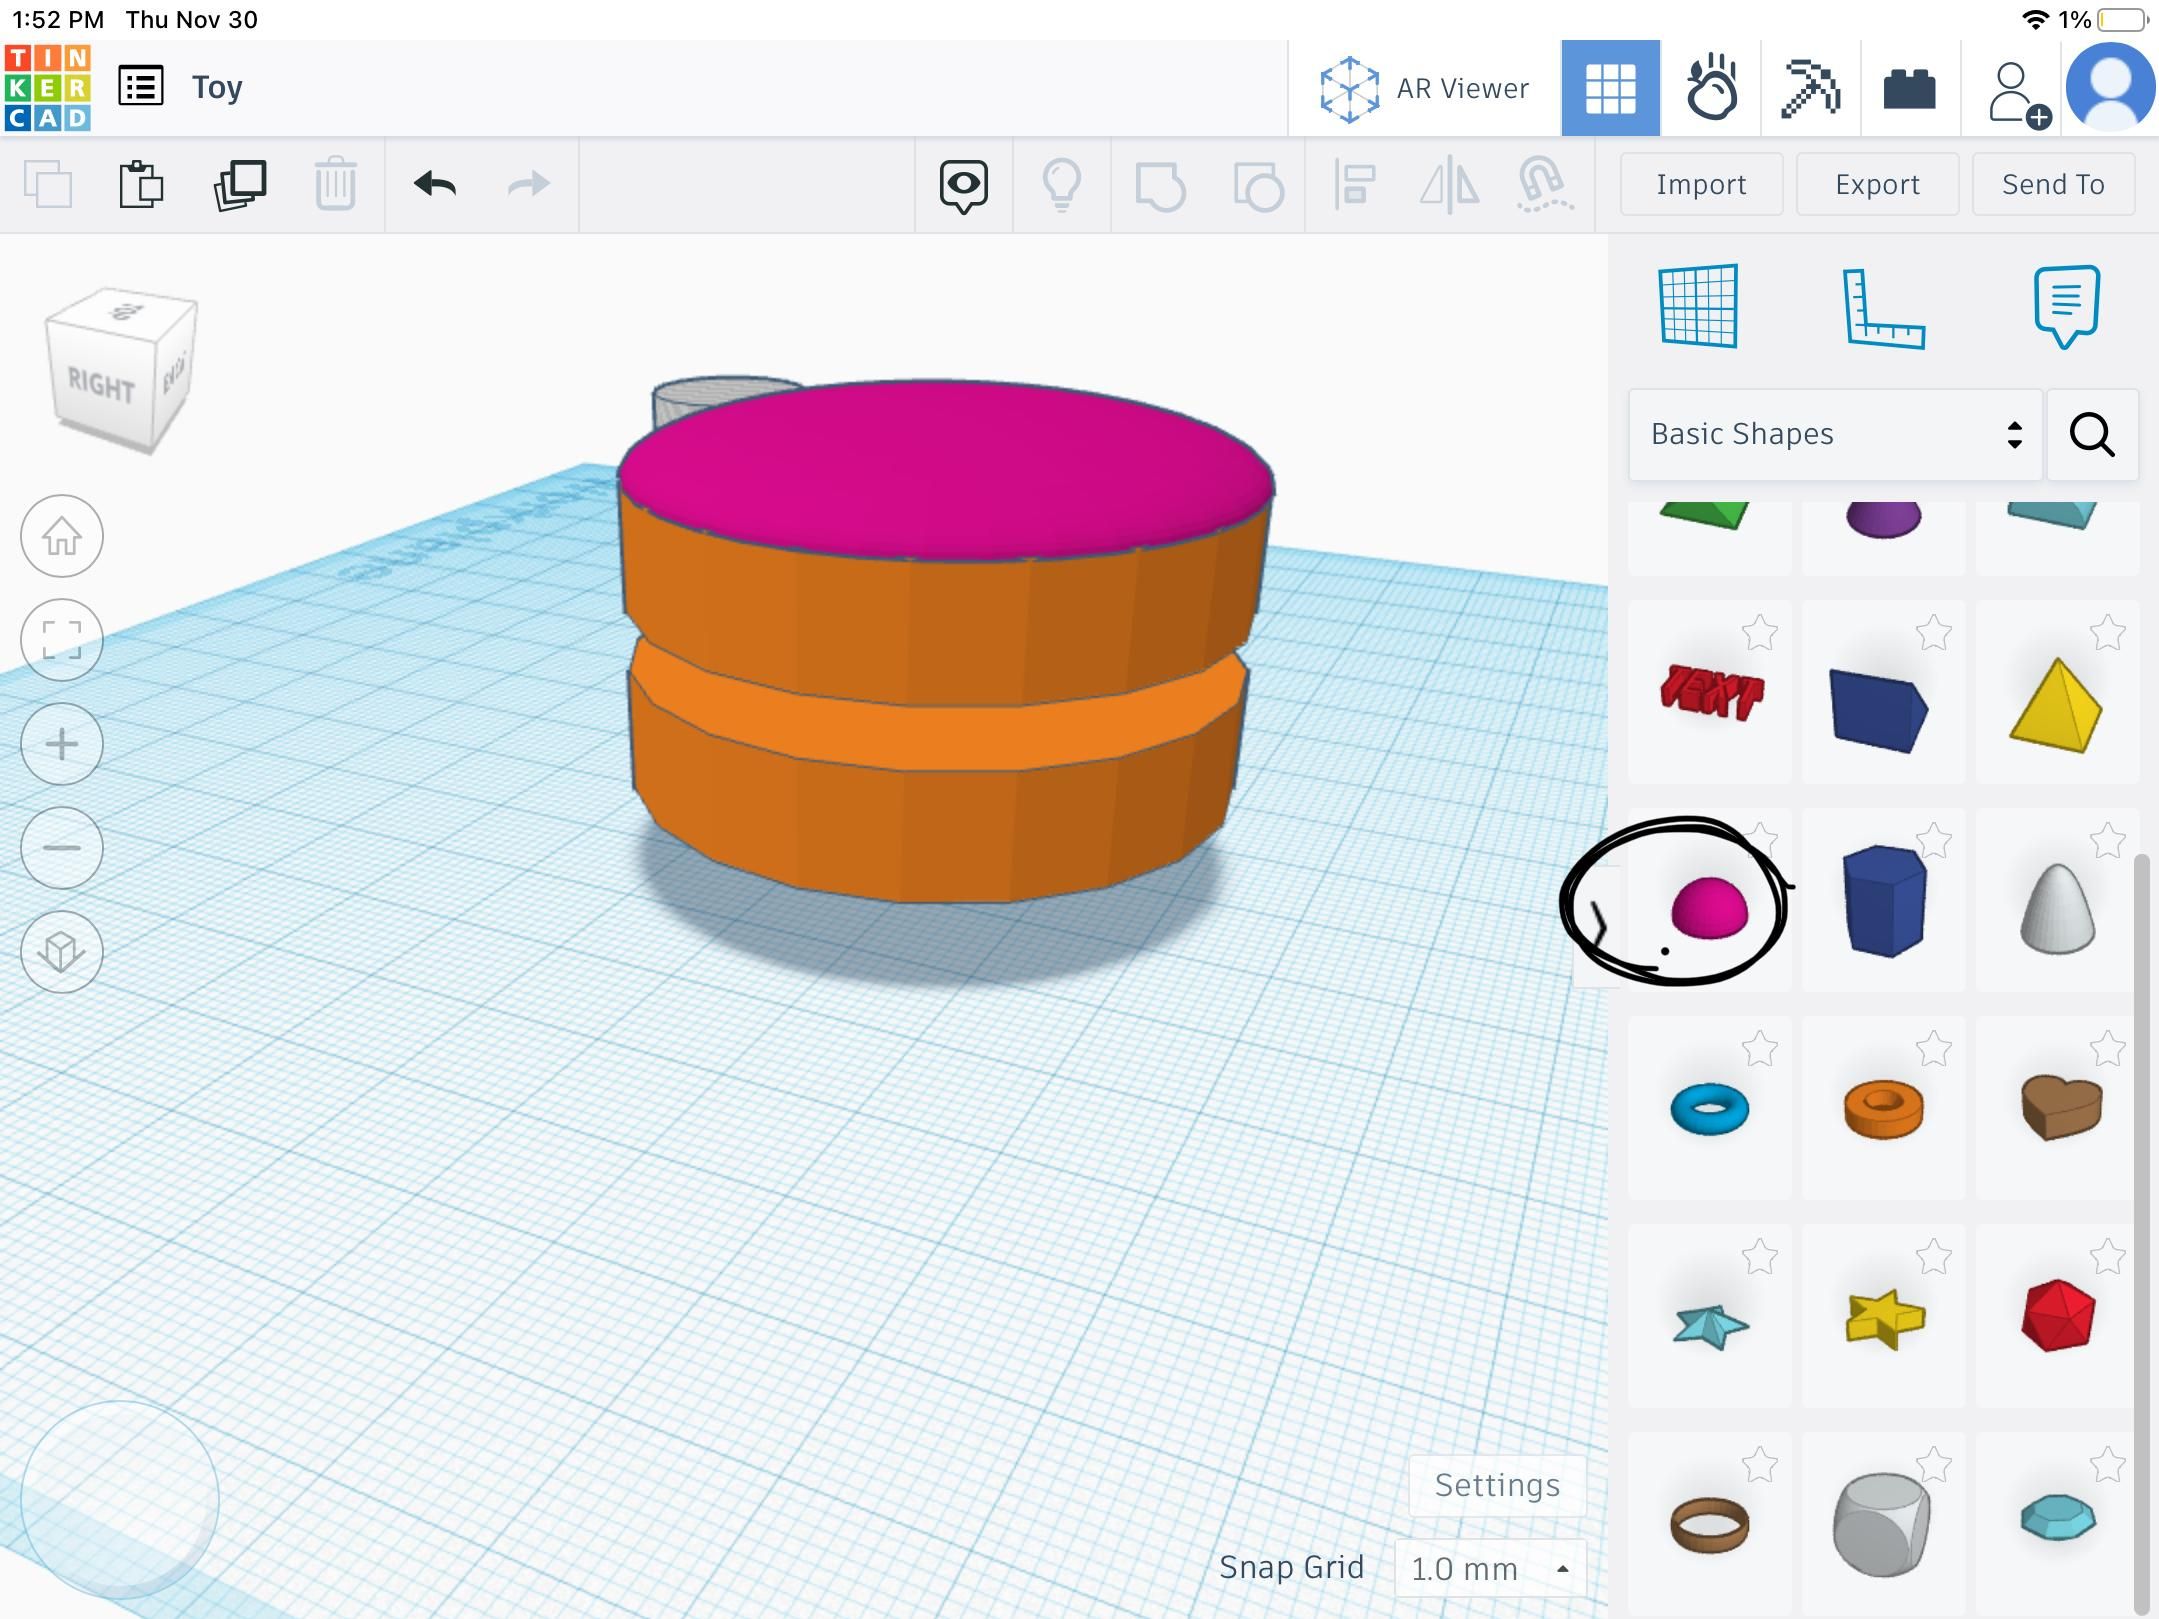Redo the last undone action

(x=529, y=184)
